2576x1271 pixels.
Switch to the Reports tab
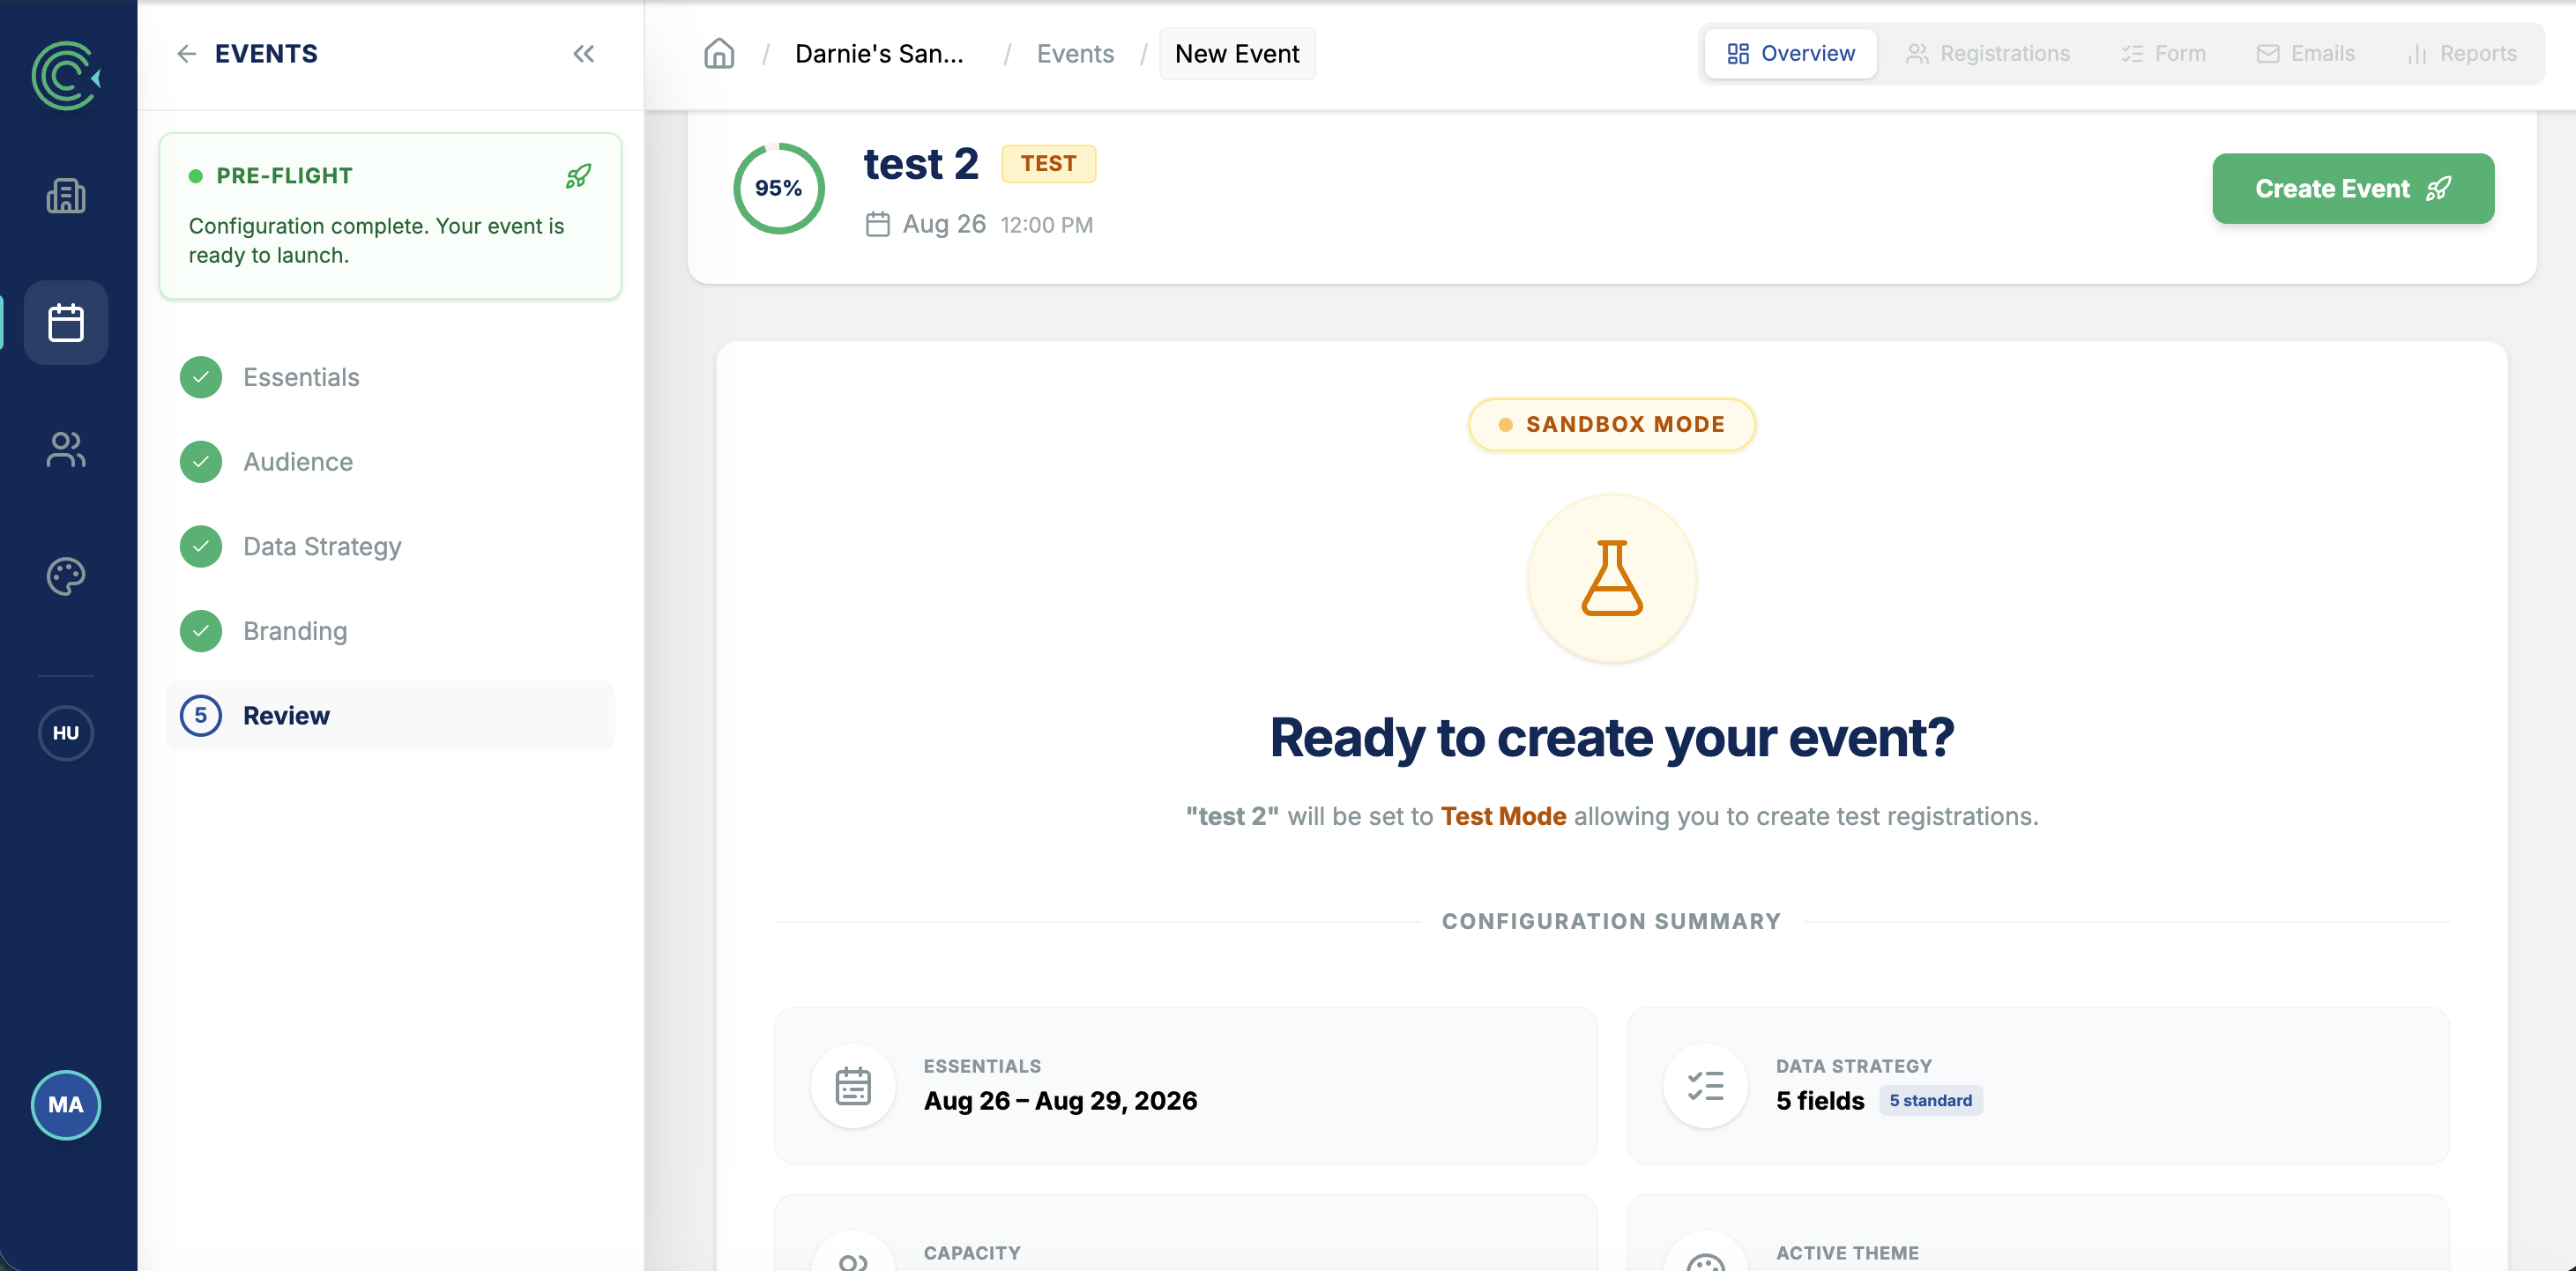click(2462, 54)
